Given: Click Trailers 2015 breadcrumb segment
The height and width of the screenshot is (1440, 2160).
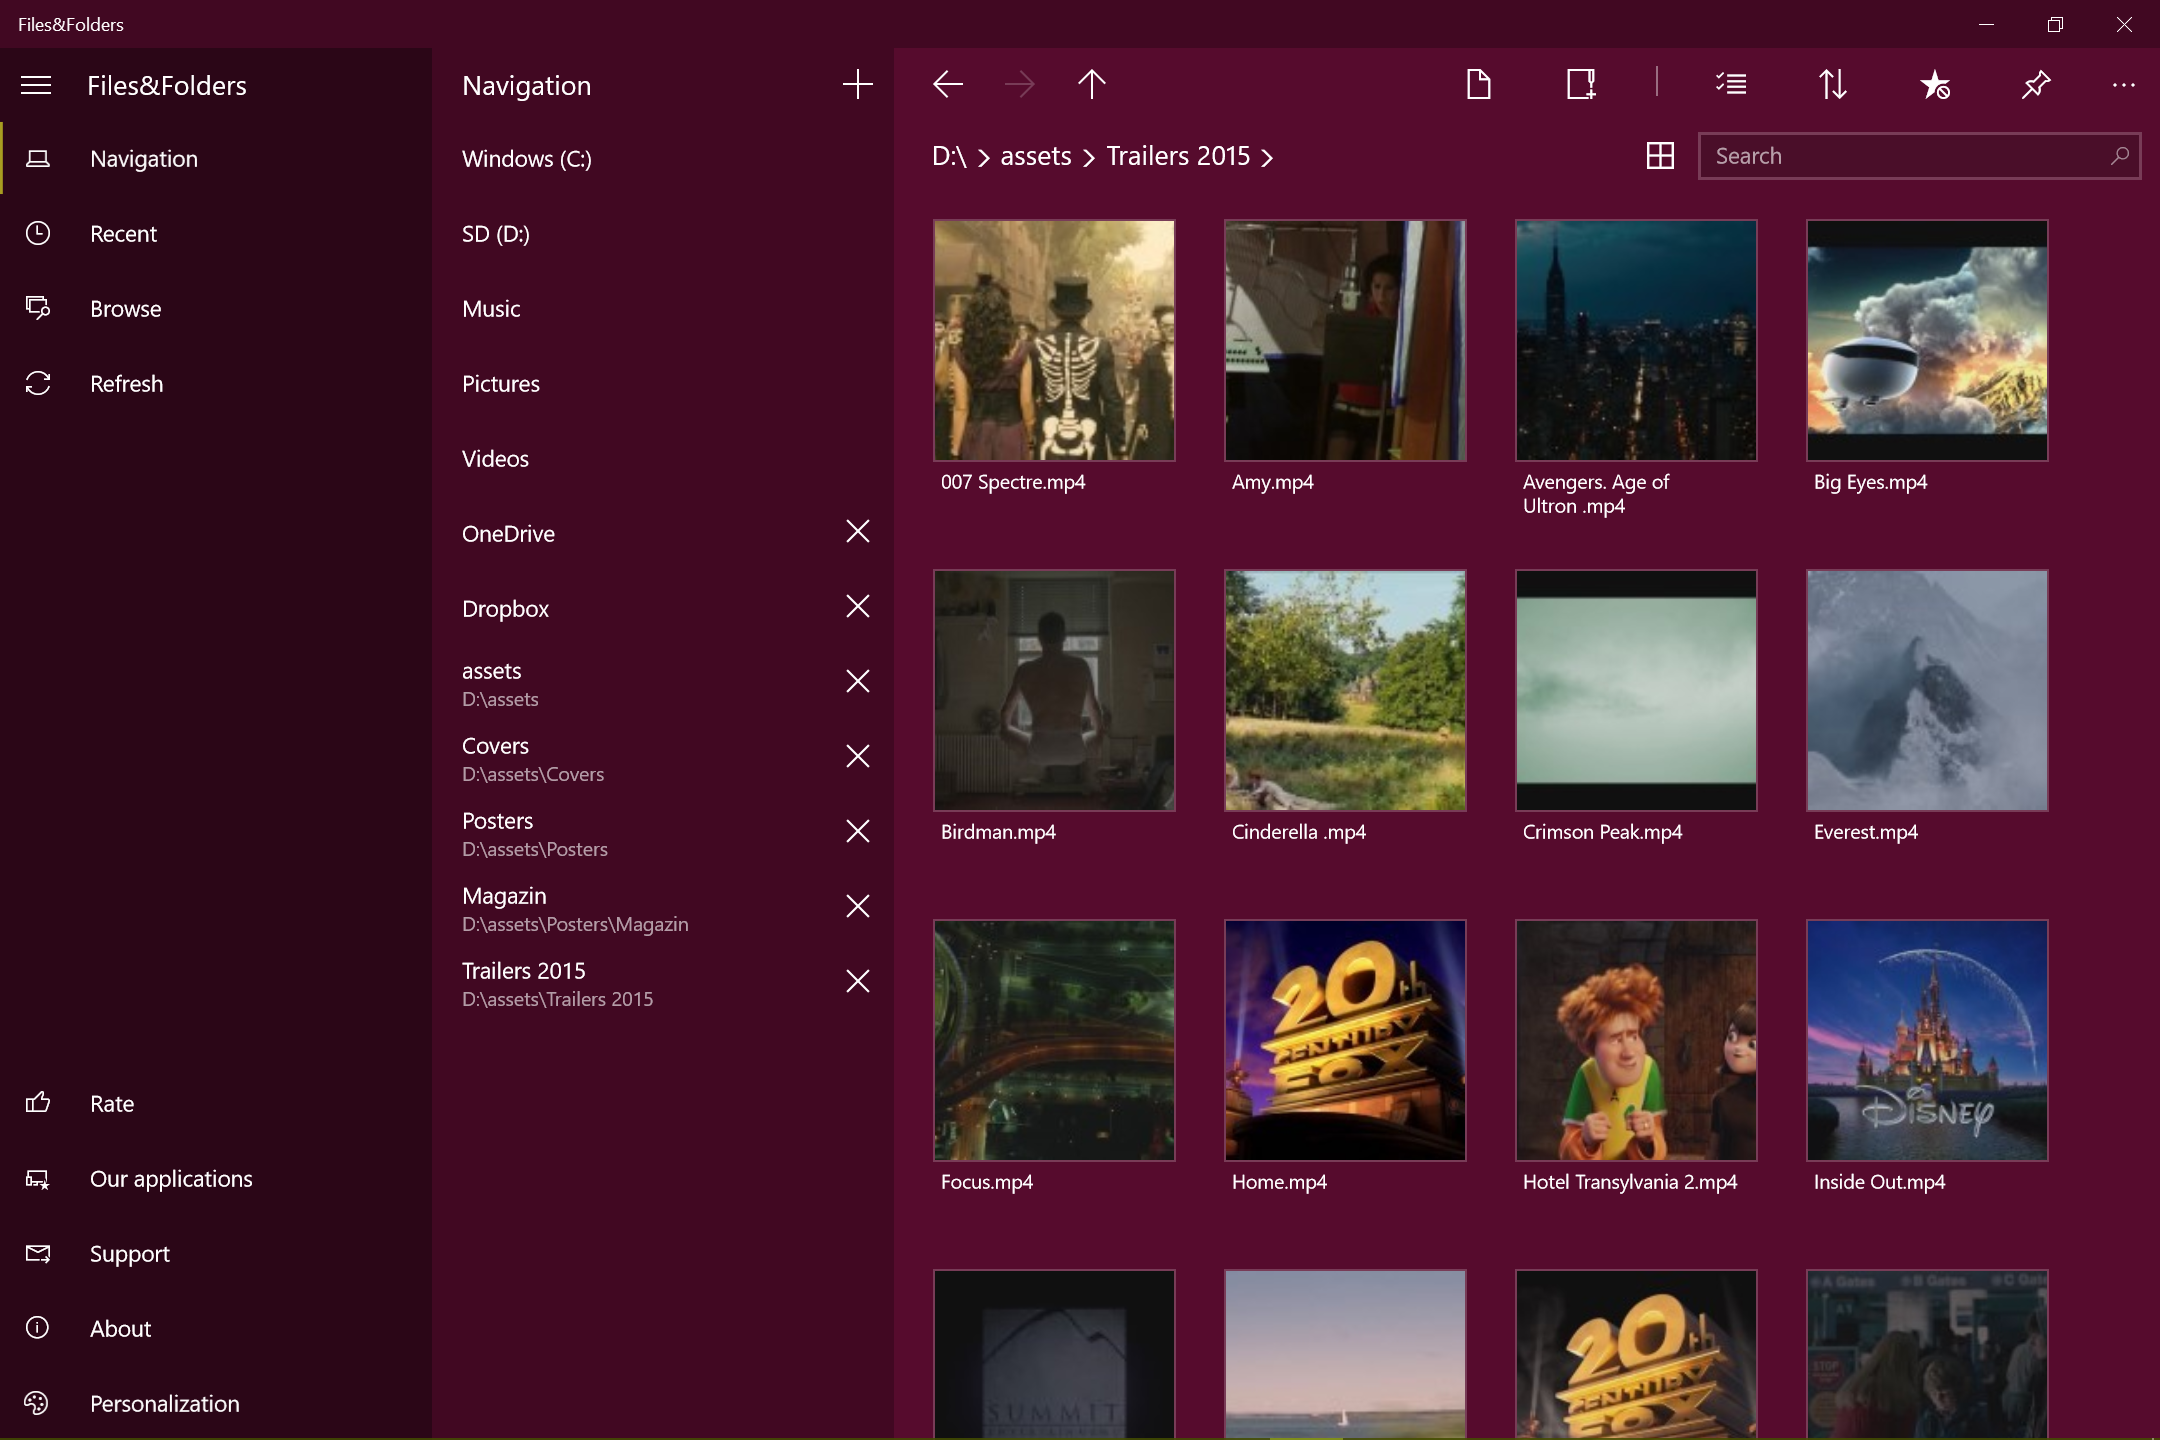Looking at the screenshot, I should [1178, 156].
